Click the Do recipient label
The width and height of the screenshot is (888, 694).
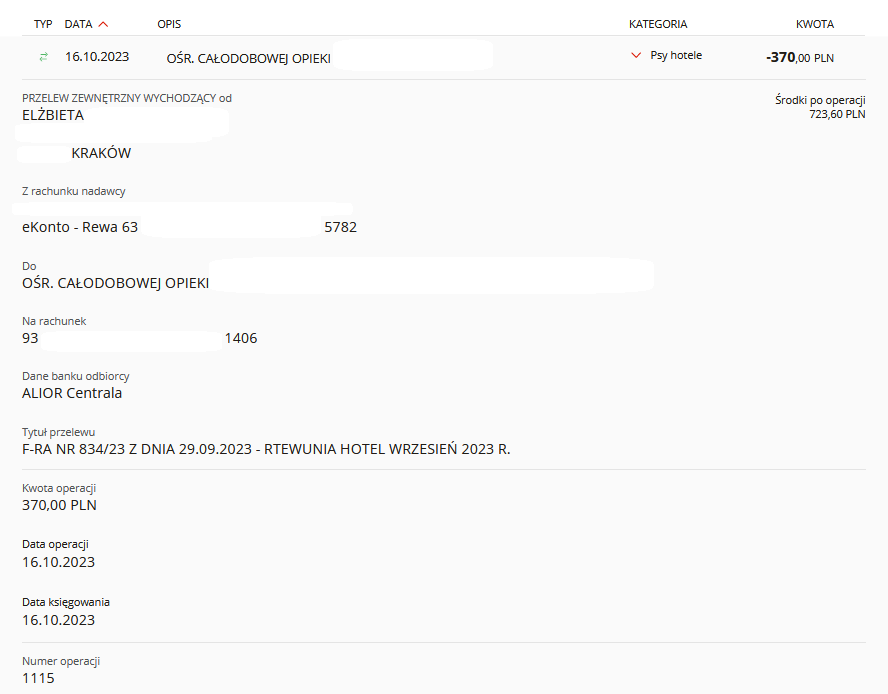coord(29,266)
